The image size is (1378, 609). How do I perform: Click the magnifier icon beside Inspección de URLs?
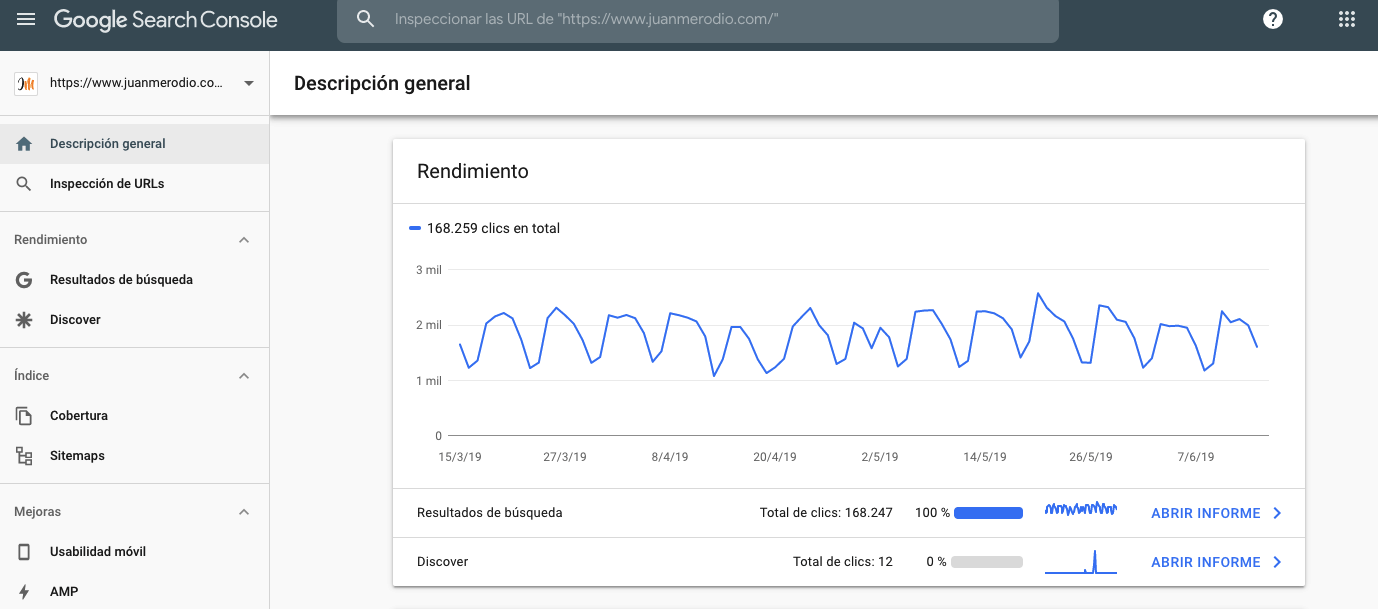pyautogui.click(x=24, y=184)
